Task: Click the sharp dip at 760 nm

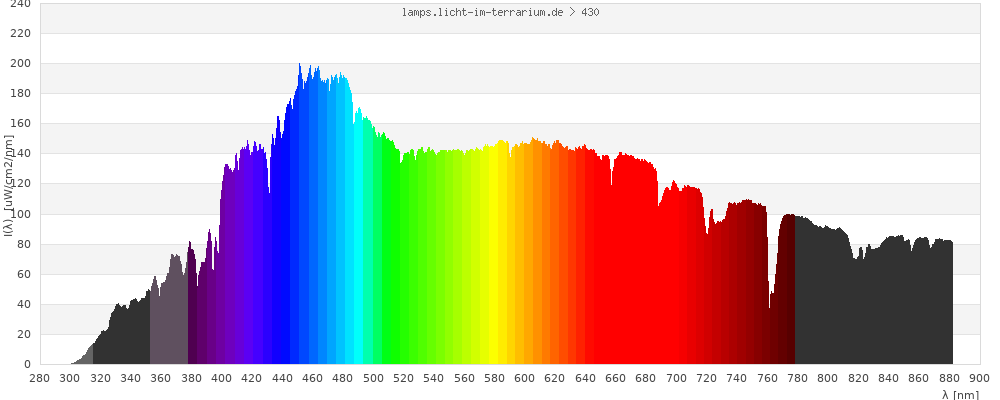Action: coord(770,330)
